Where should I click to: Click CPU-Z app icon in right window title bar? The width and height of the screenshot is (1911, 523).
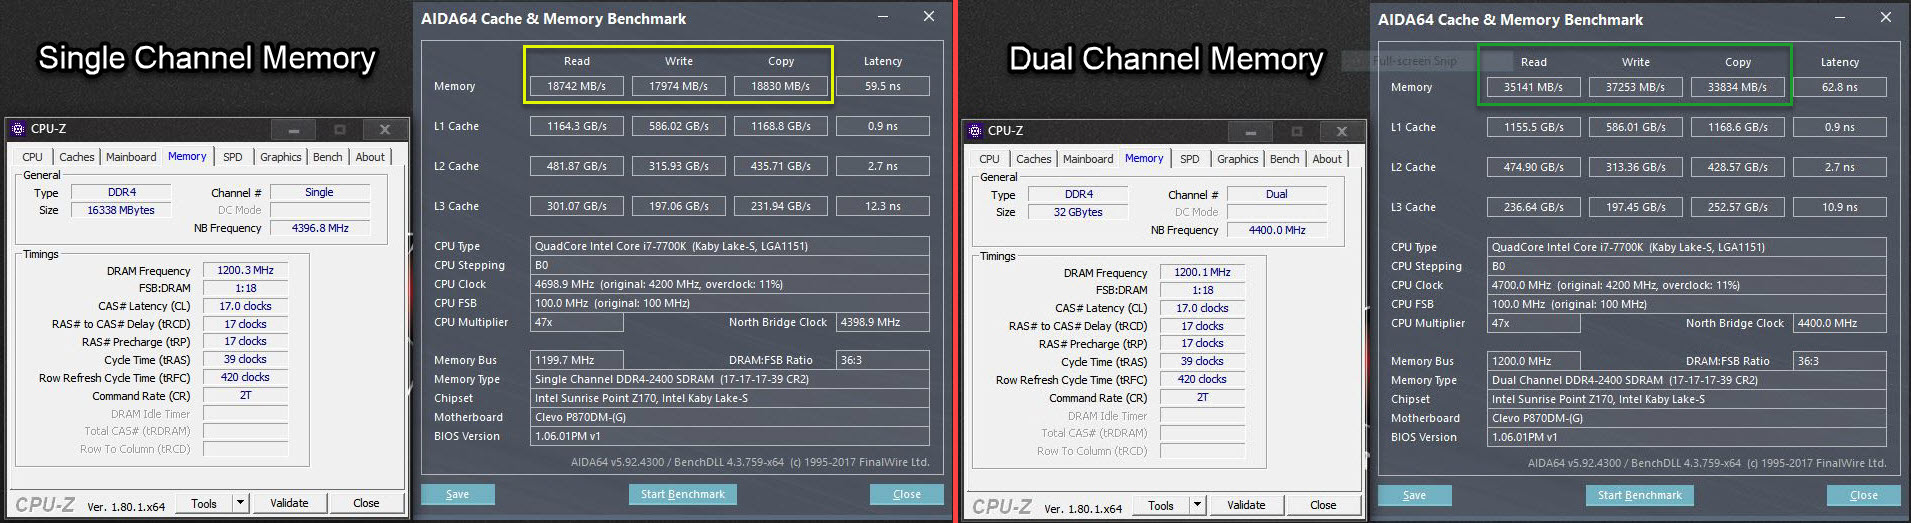975,131
